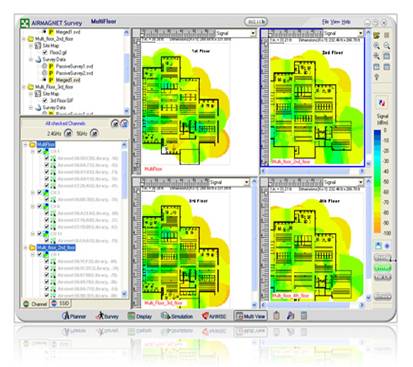413x367 pixels.
Task: Open the Display view
Action: coord(140,316)
